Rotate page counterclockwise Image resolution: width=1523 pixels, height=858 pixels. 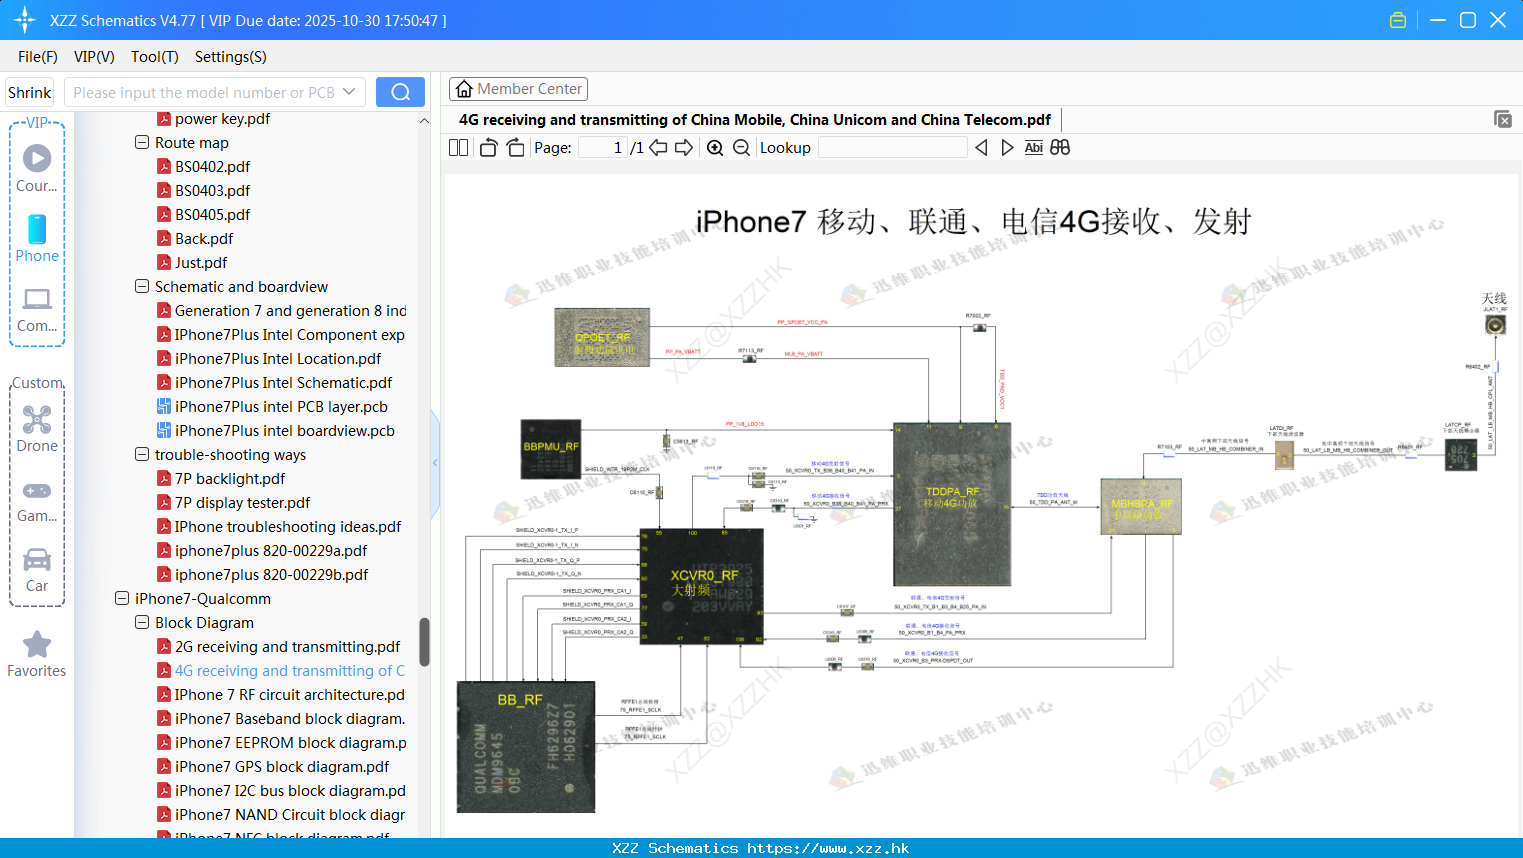coord(488,147)
